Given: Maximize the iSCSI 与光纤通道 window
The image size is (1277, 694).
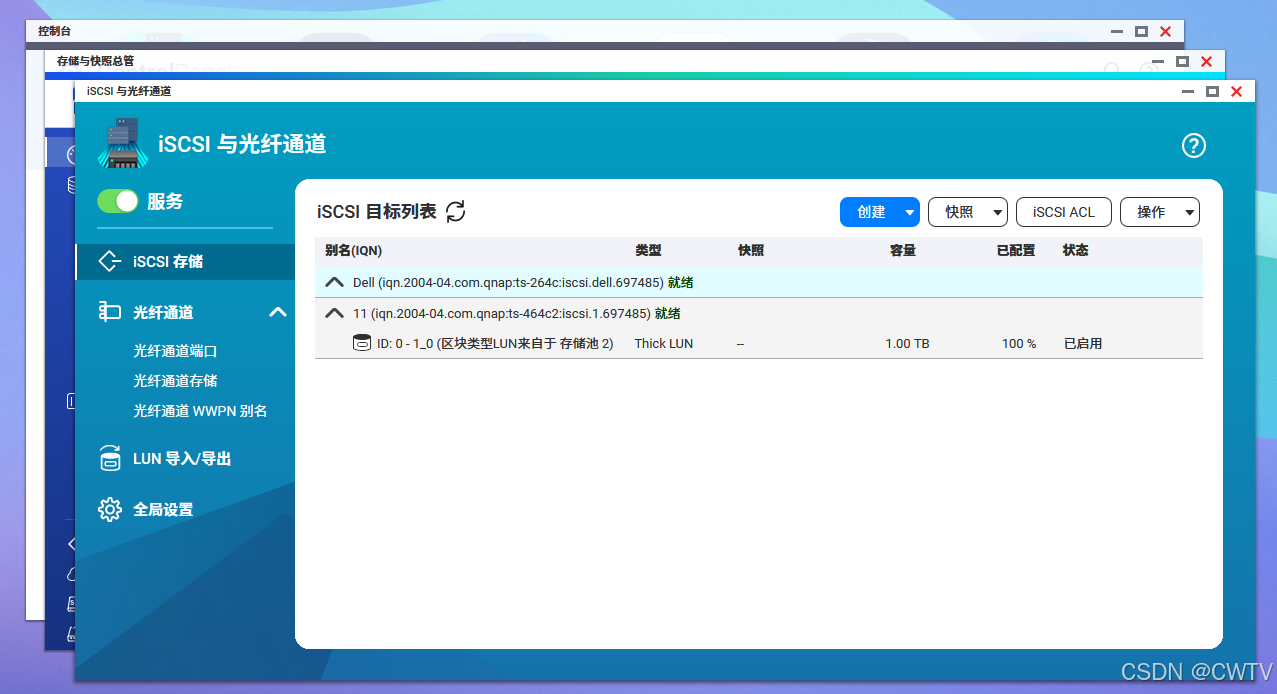Looking at the screenshot, I should coord(1212,91).
